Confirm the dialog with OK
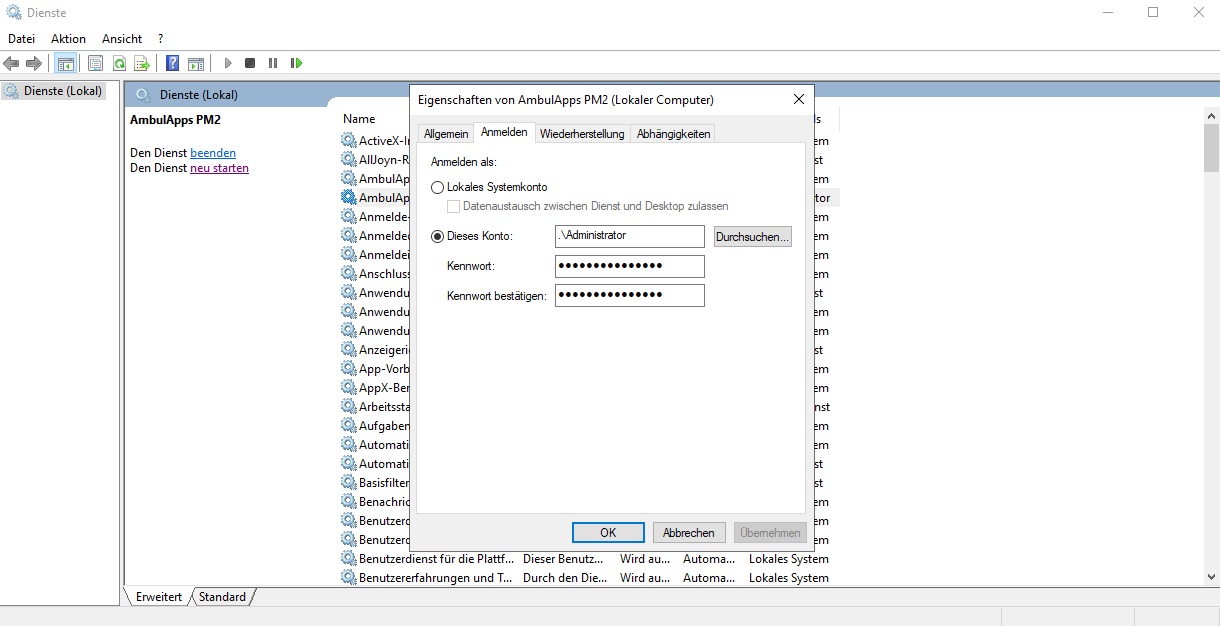 tap(608, 533)
